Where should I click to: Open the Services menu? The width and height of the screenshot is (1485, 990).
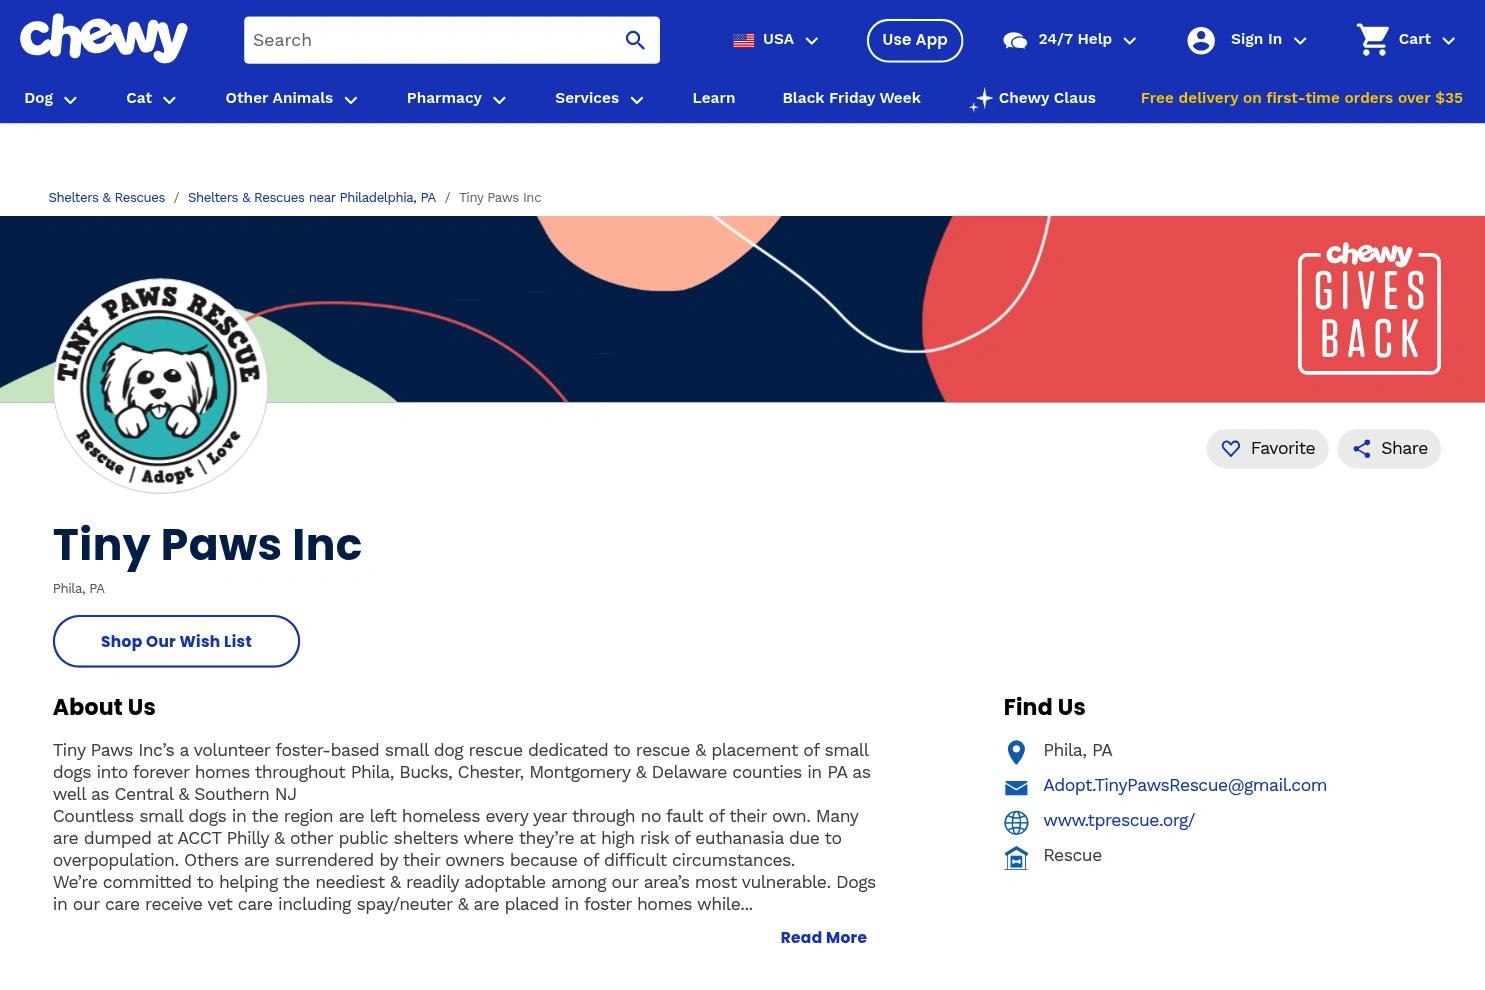tap(600, 98)
